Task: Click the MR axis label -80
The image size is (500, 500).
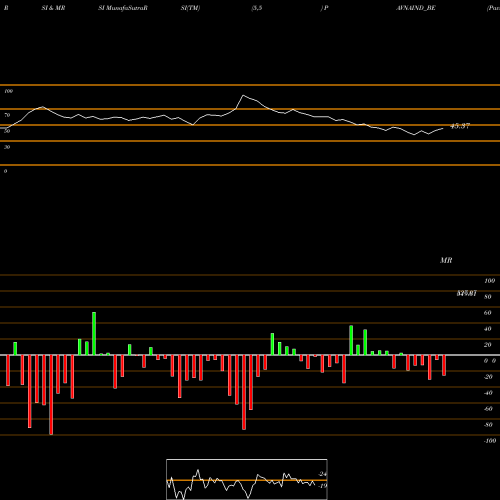Action: pyautogui.click(x=488, y=425)
